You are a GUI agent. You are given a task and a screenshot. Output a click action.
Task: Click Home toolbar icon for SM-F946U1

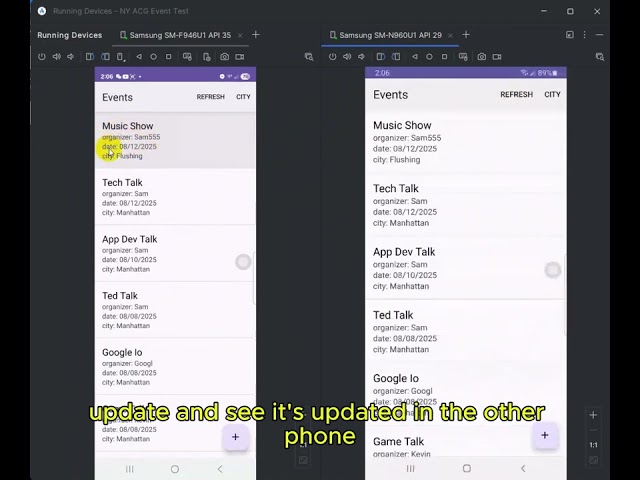pos(153,57)
